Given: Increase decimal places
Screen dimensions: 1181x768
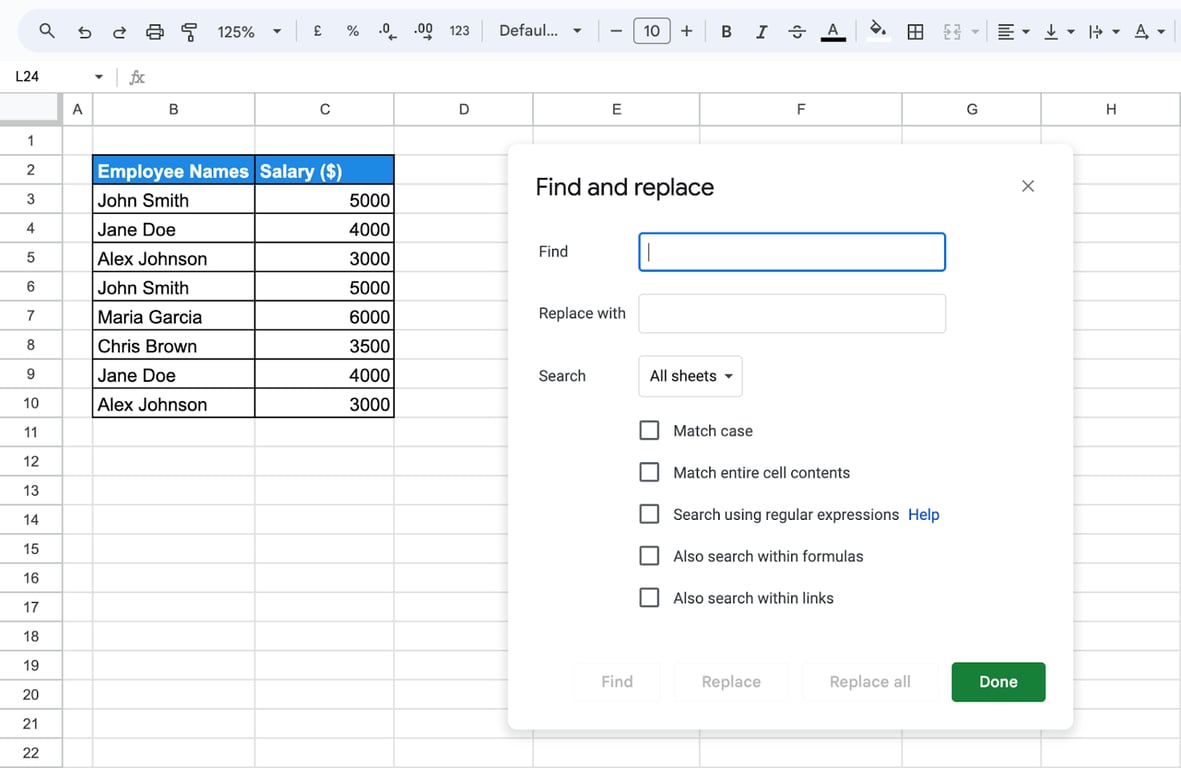Looking at the screenshot, I should [x=423, y=31].
